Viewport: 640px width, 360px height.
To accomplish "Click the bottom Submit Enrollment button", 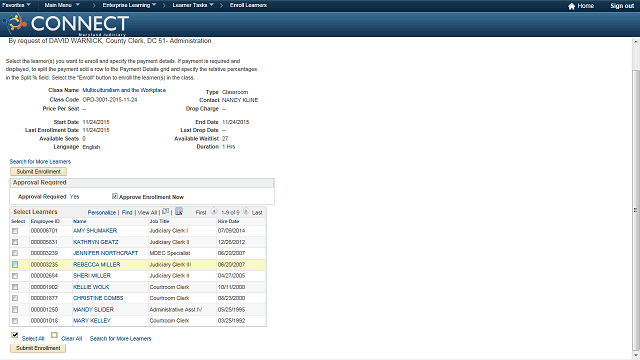I will (38, 348).
